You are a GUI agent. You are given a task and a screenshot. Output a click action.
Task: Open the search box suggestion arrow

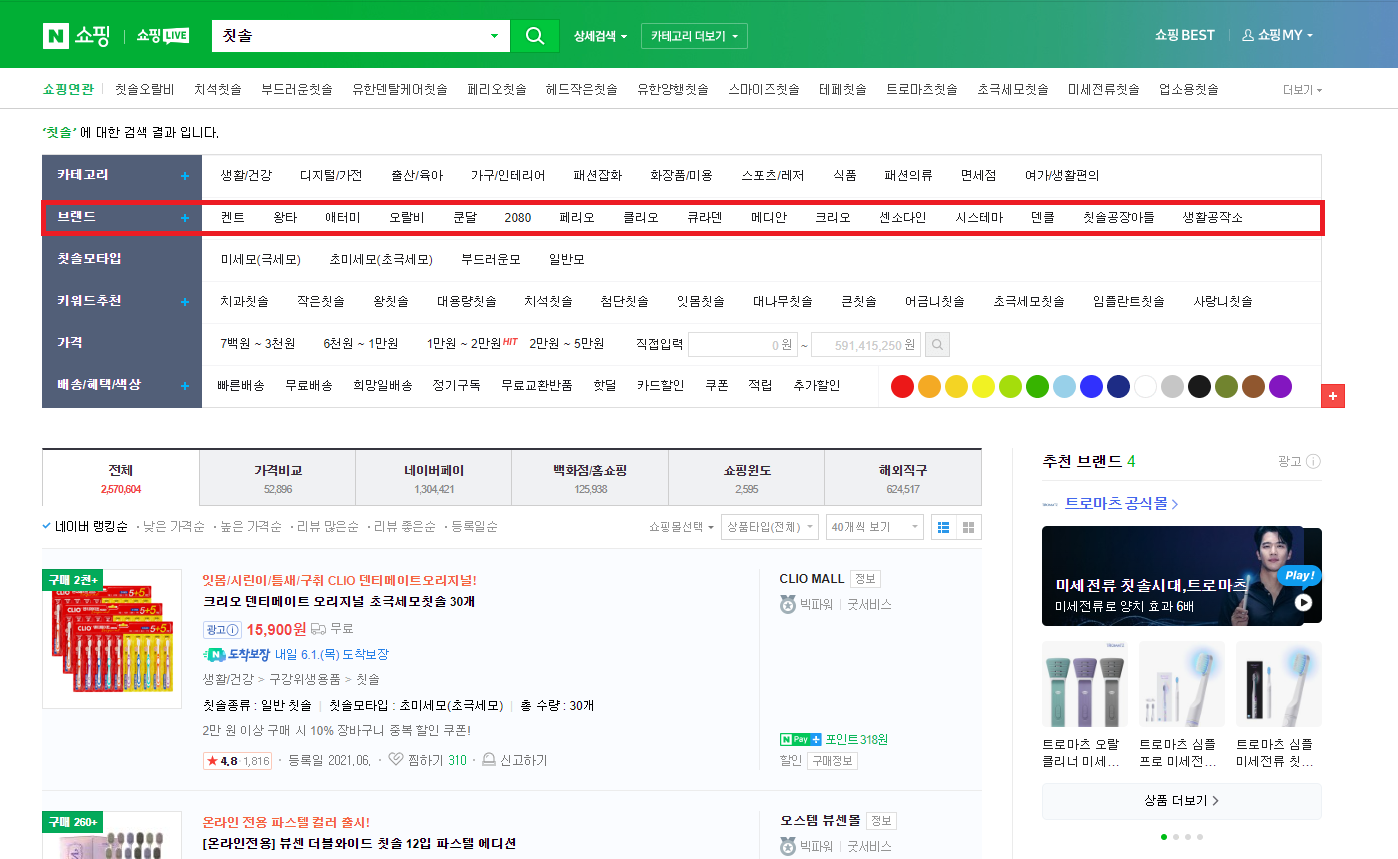pos(494,36)
